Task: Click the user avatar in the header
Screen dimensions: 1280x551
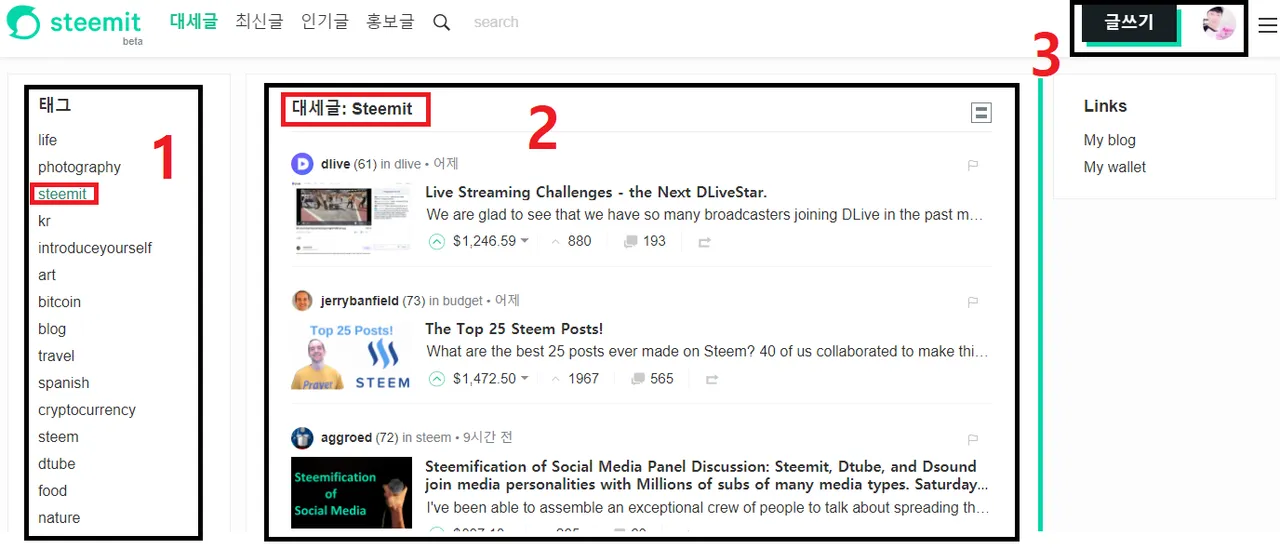Action: 1219,23
